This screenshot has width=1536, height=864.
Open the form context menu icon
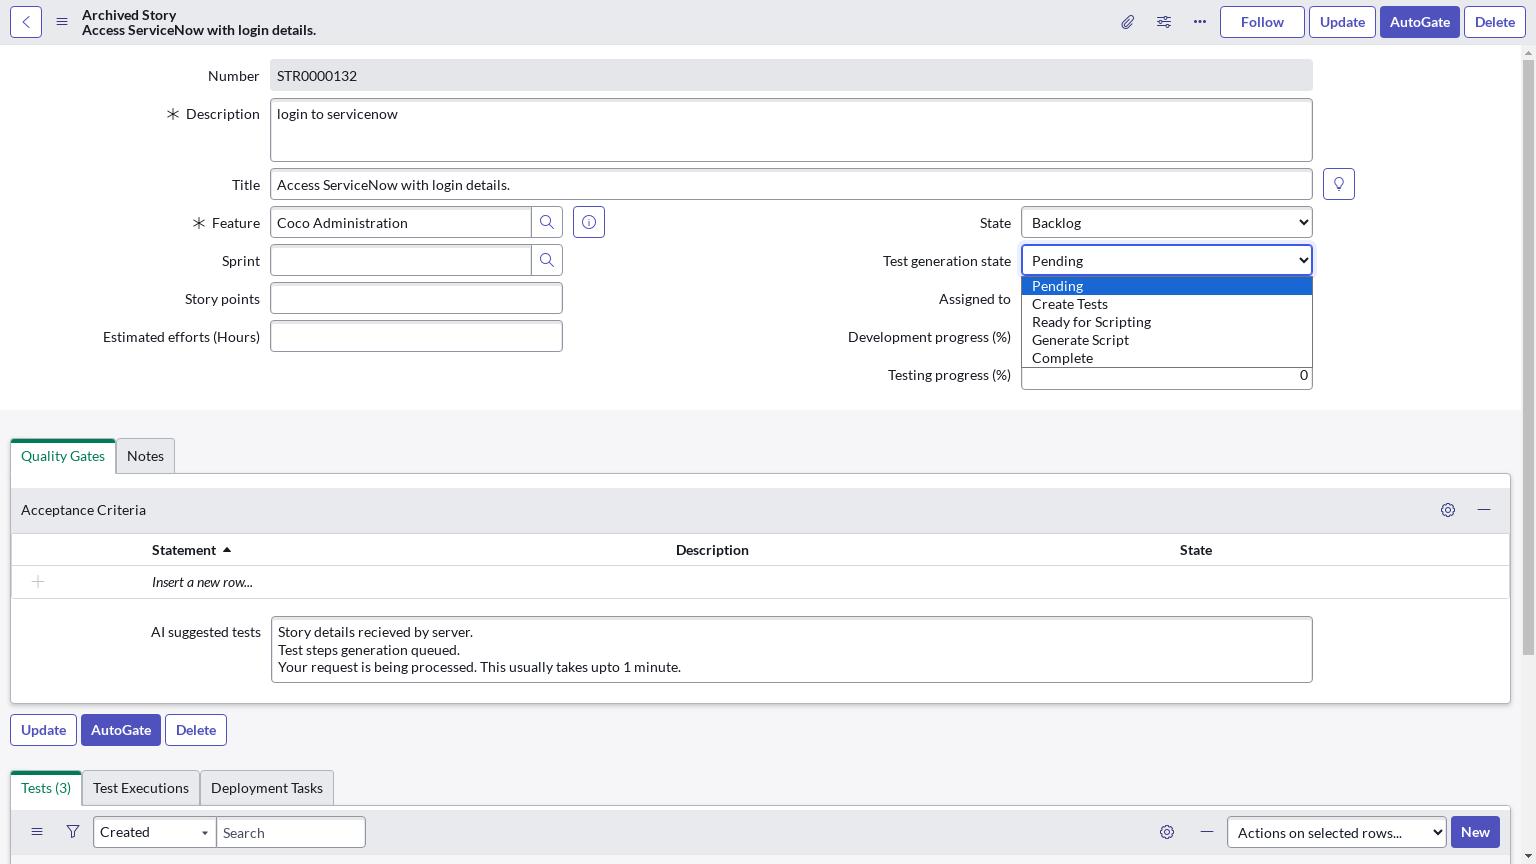(62, 22)
